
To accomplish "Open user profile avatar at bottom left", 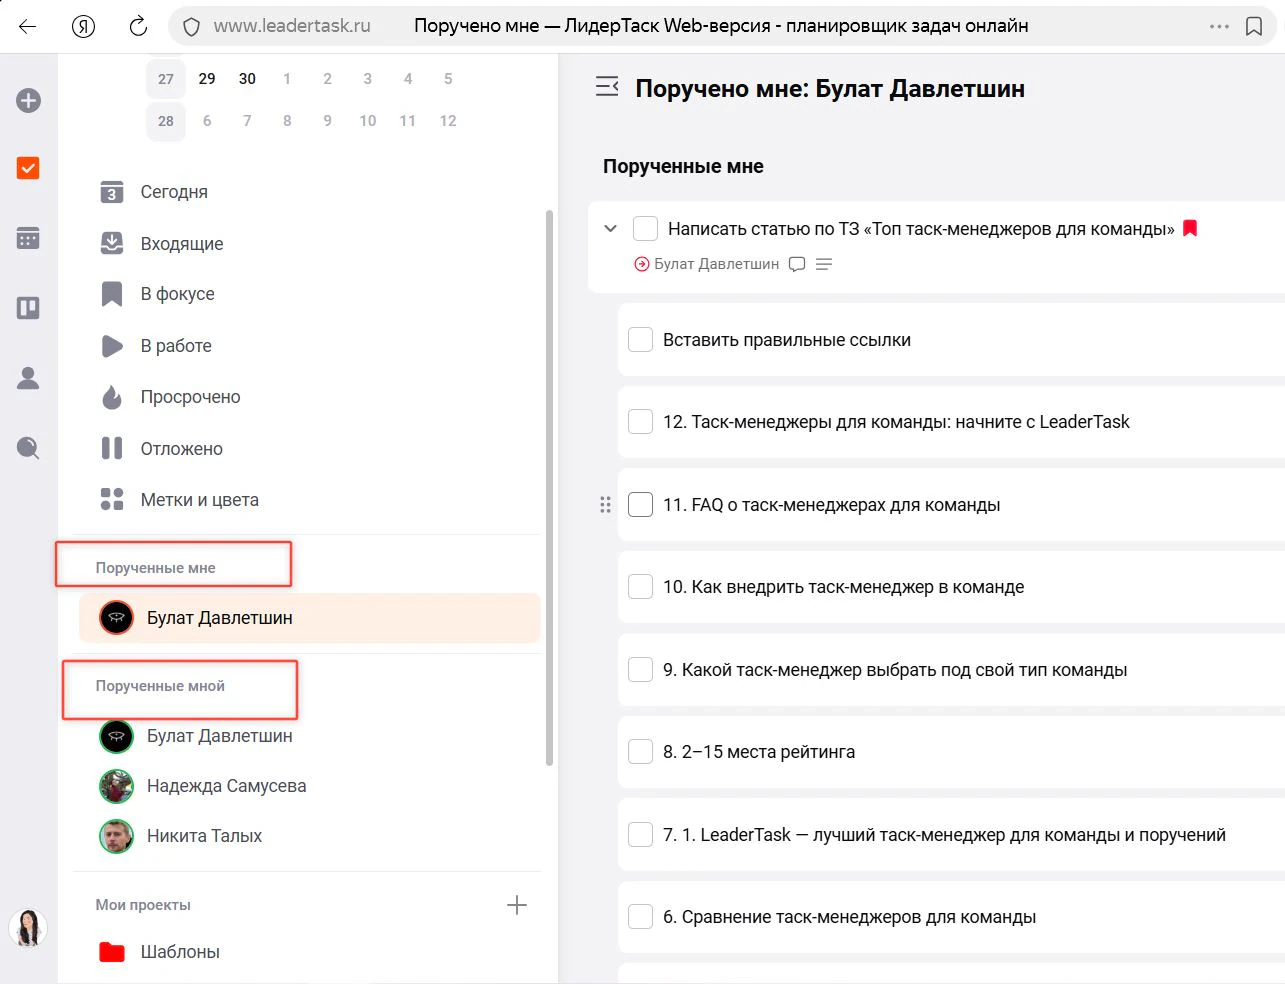I will (29, 928).
